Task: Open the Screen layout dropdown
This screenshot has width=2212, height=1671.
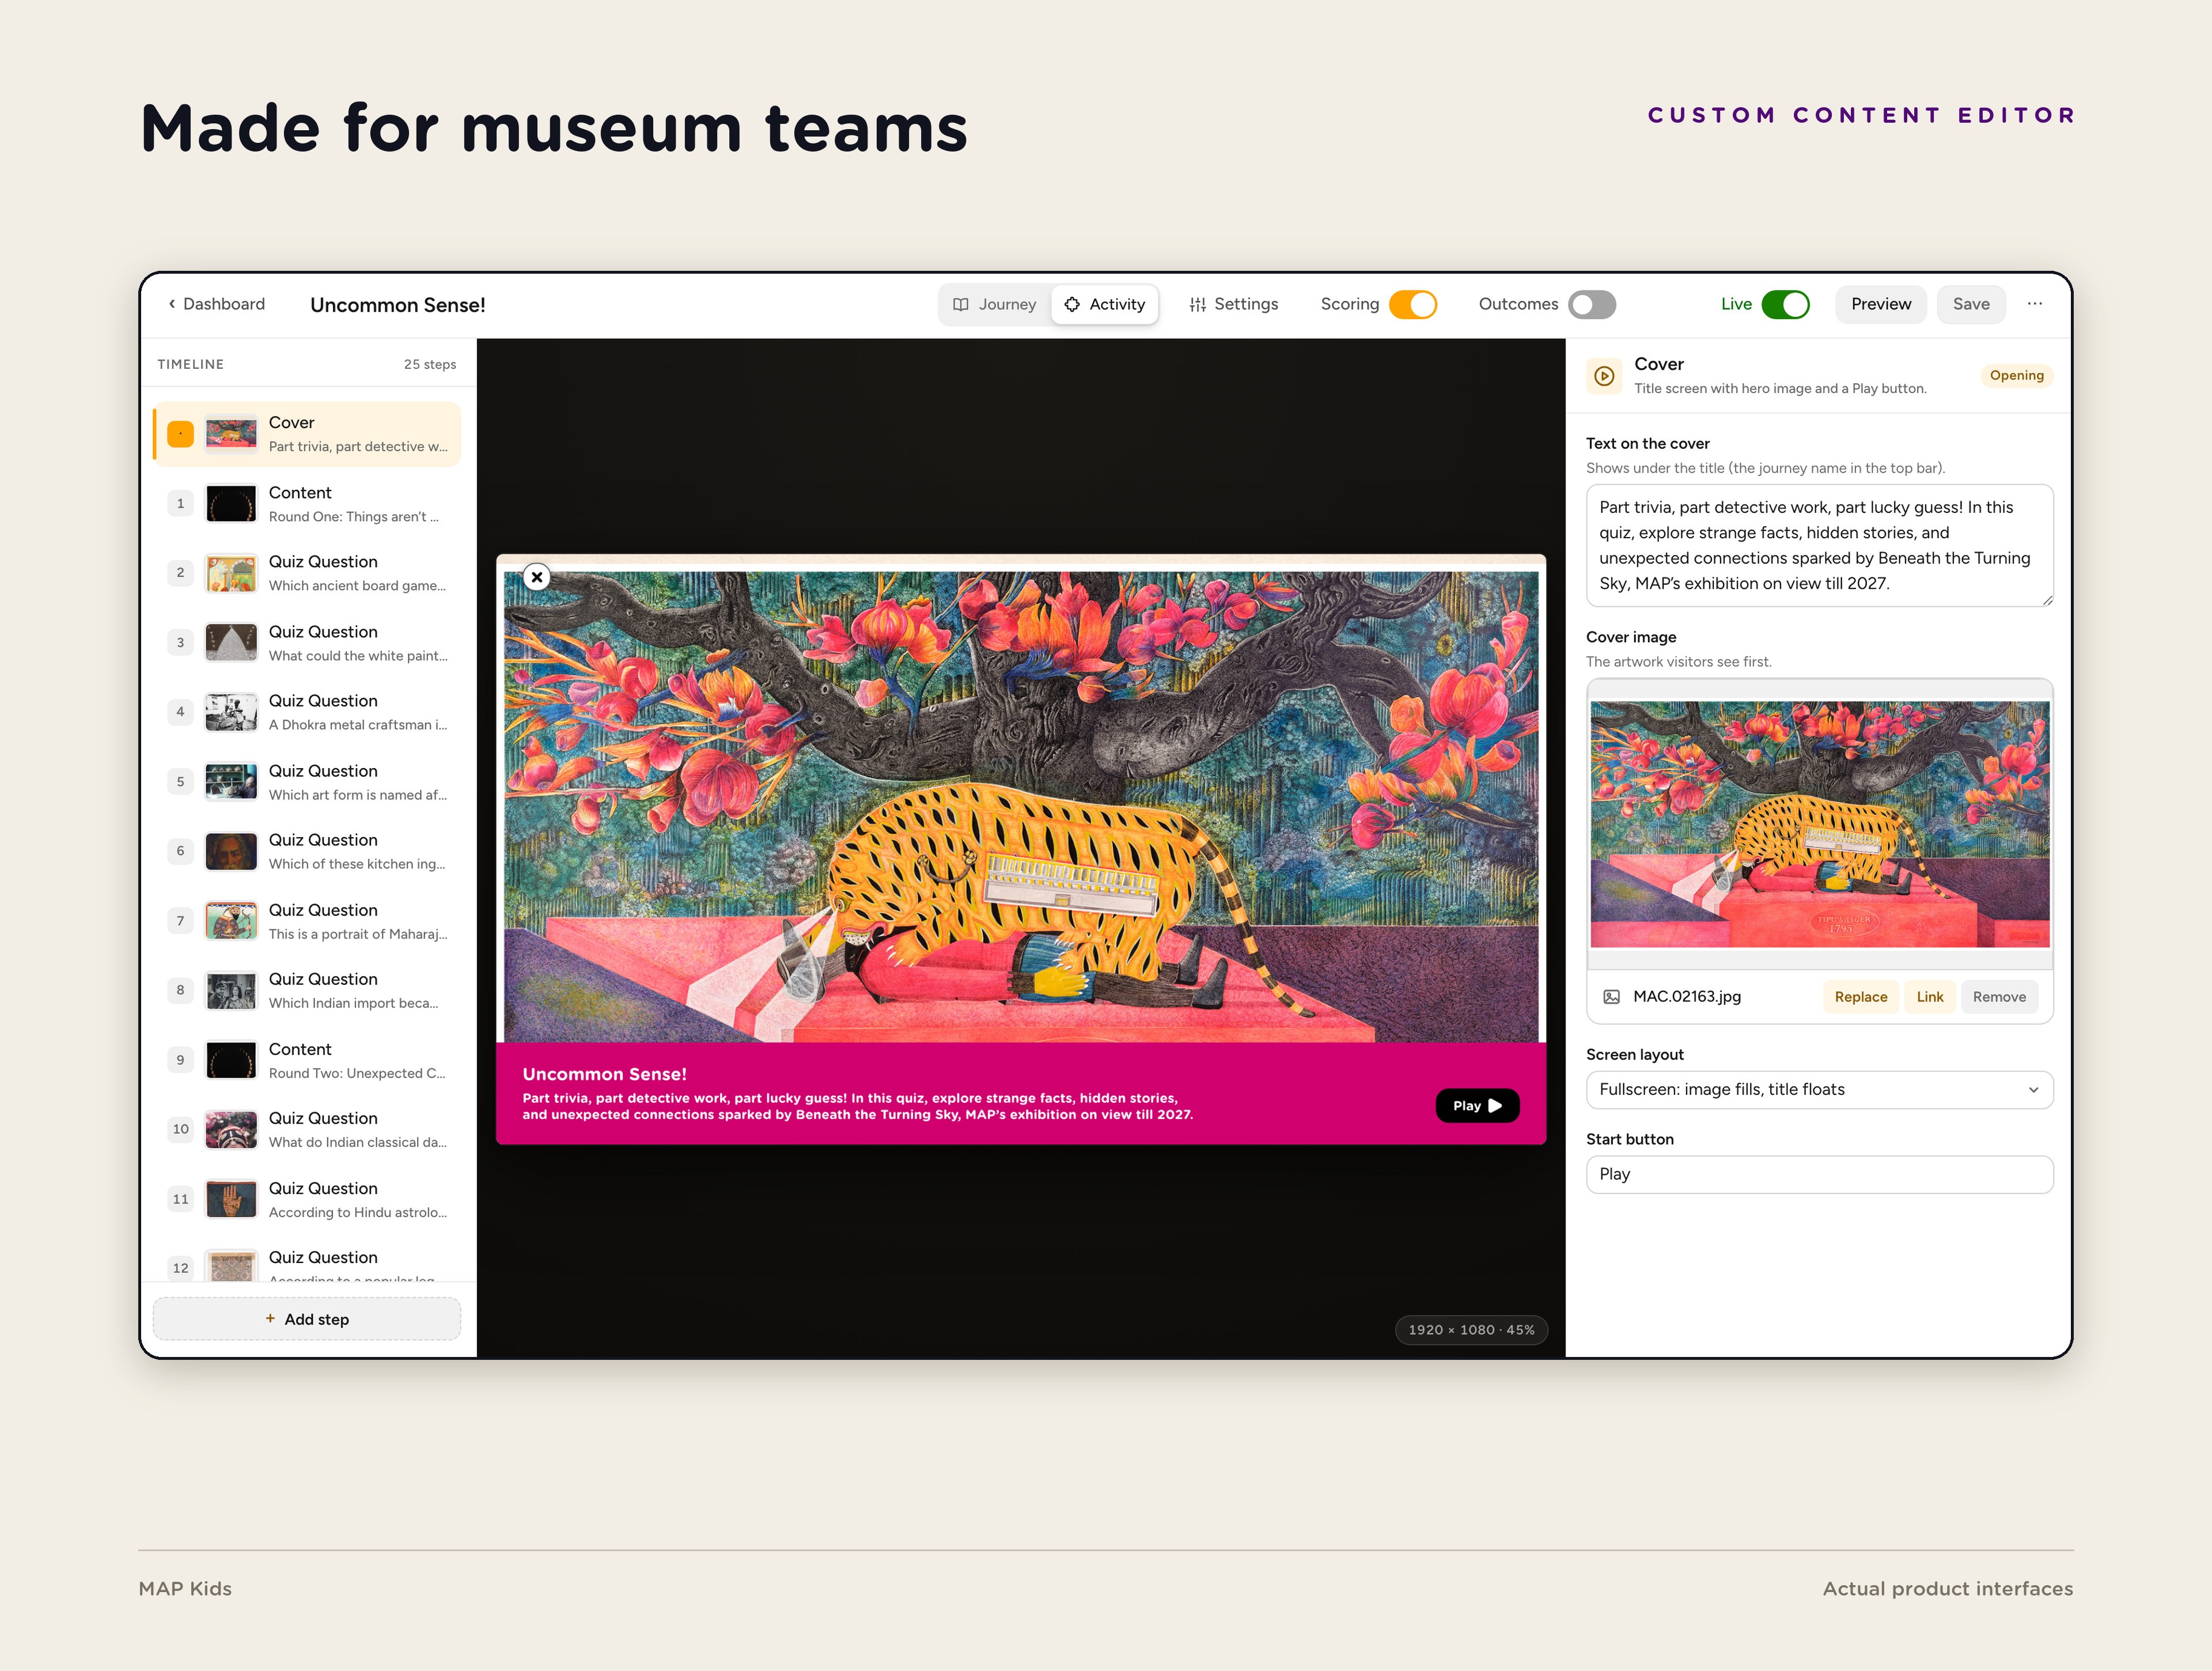Action: (1820, 1090)
